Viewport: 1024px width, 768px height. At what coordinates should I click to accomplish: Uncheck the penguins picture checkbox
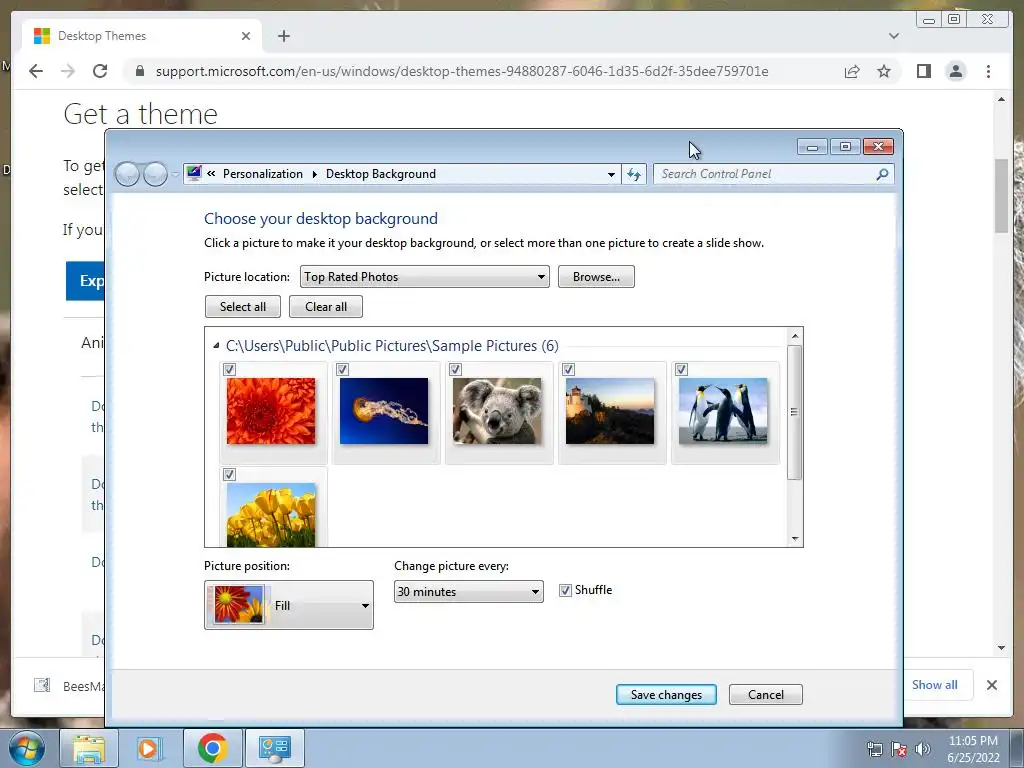point(681,370)
